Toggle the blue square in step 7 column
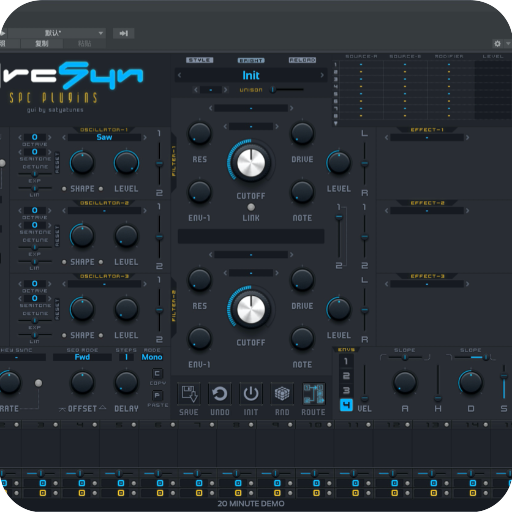 [199, 483]
